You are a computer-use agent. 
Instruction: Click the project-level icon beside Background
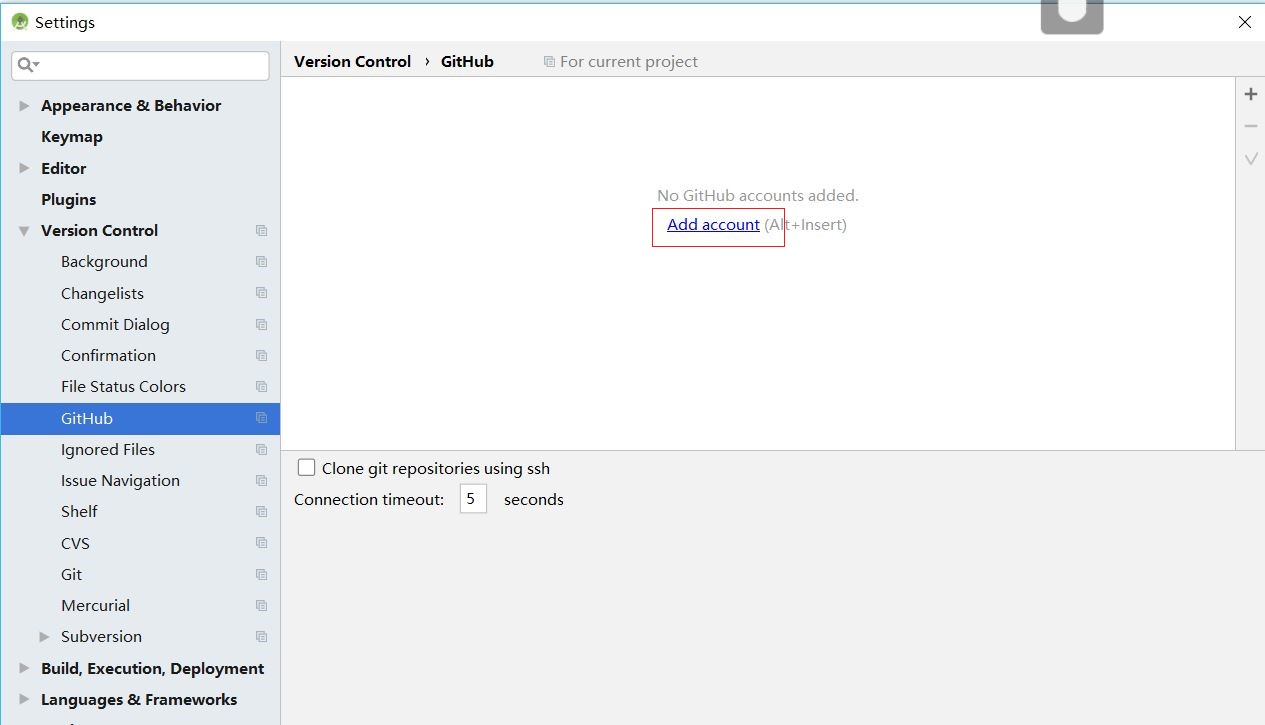[261, 262]
